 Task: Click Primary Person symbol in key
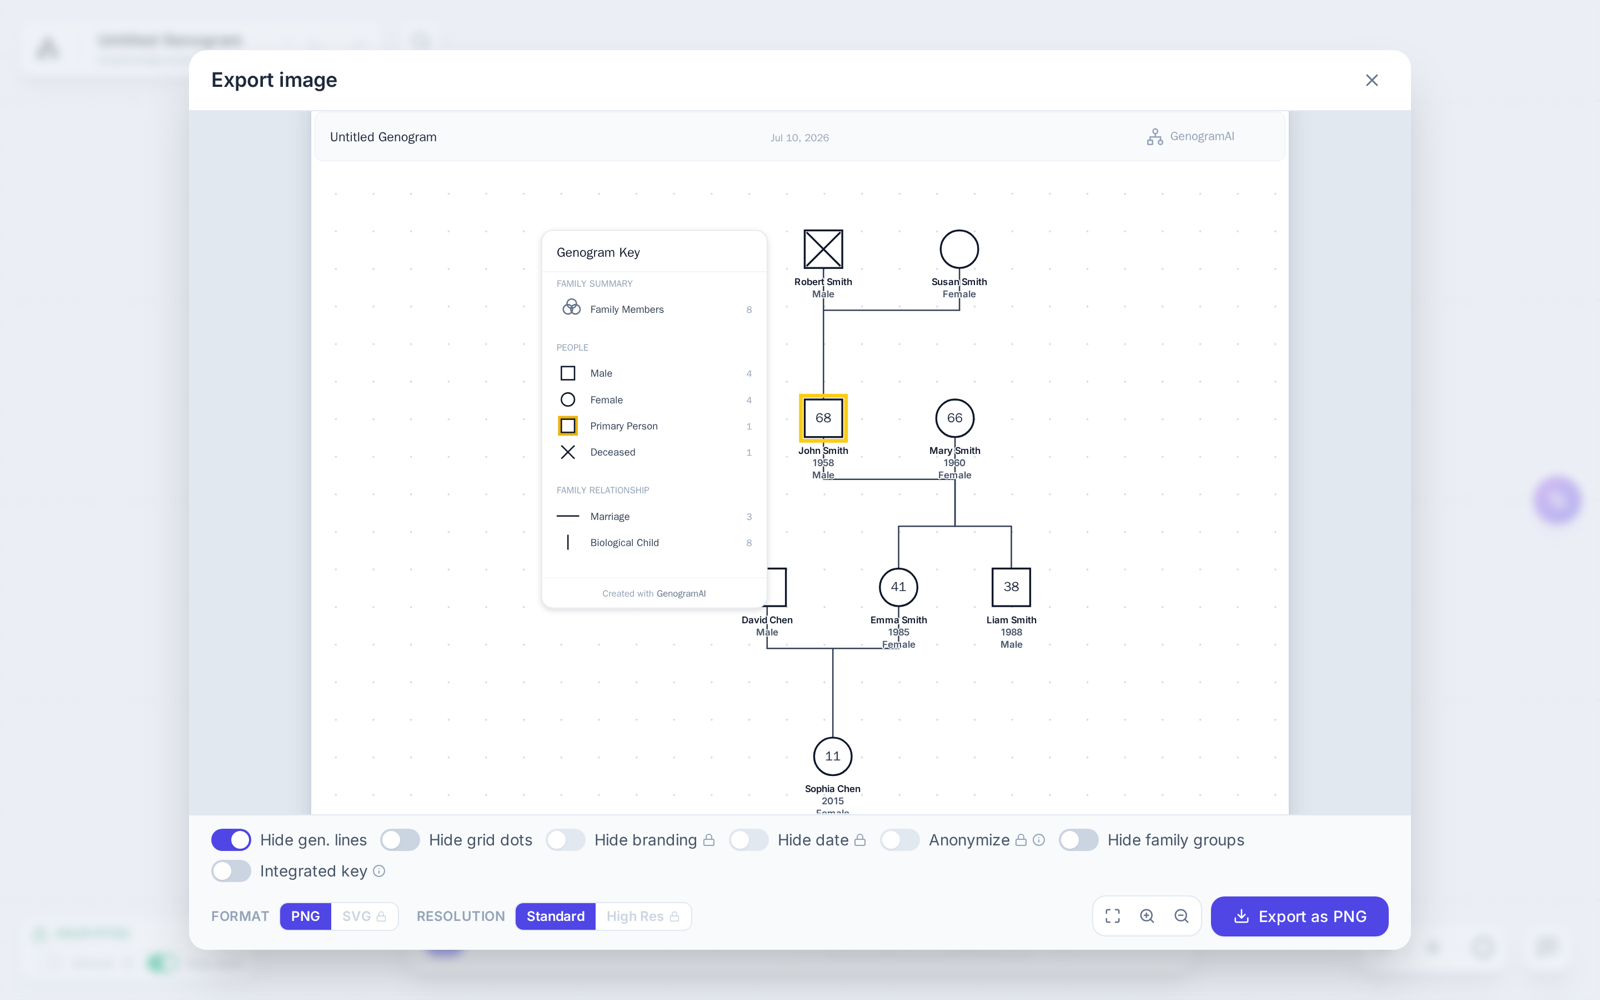[x=568, y=426]
